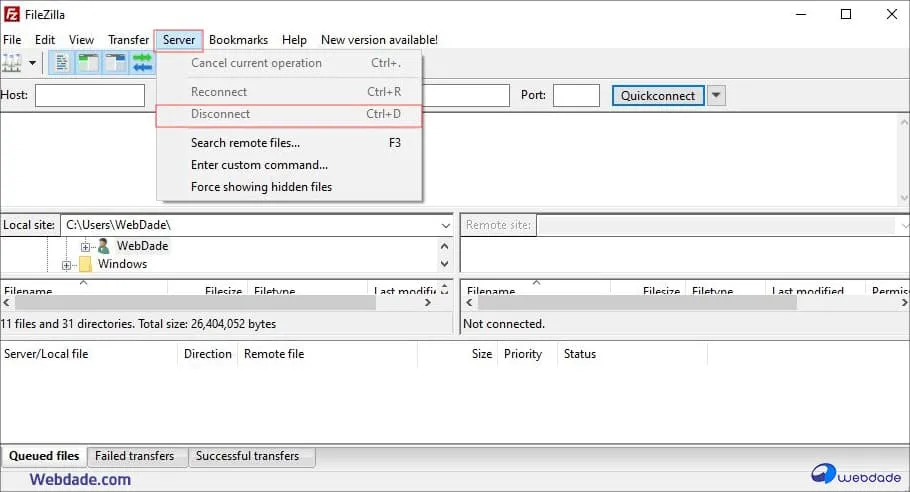Click the WebDade user folder icon
Image resolution: width=910 pixels, height=492 pixels.
[x=103, y=246]
